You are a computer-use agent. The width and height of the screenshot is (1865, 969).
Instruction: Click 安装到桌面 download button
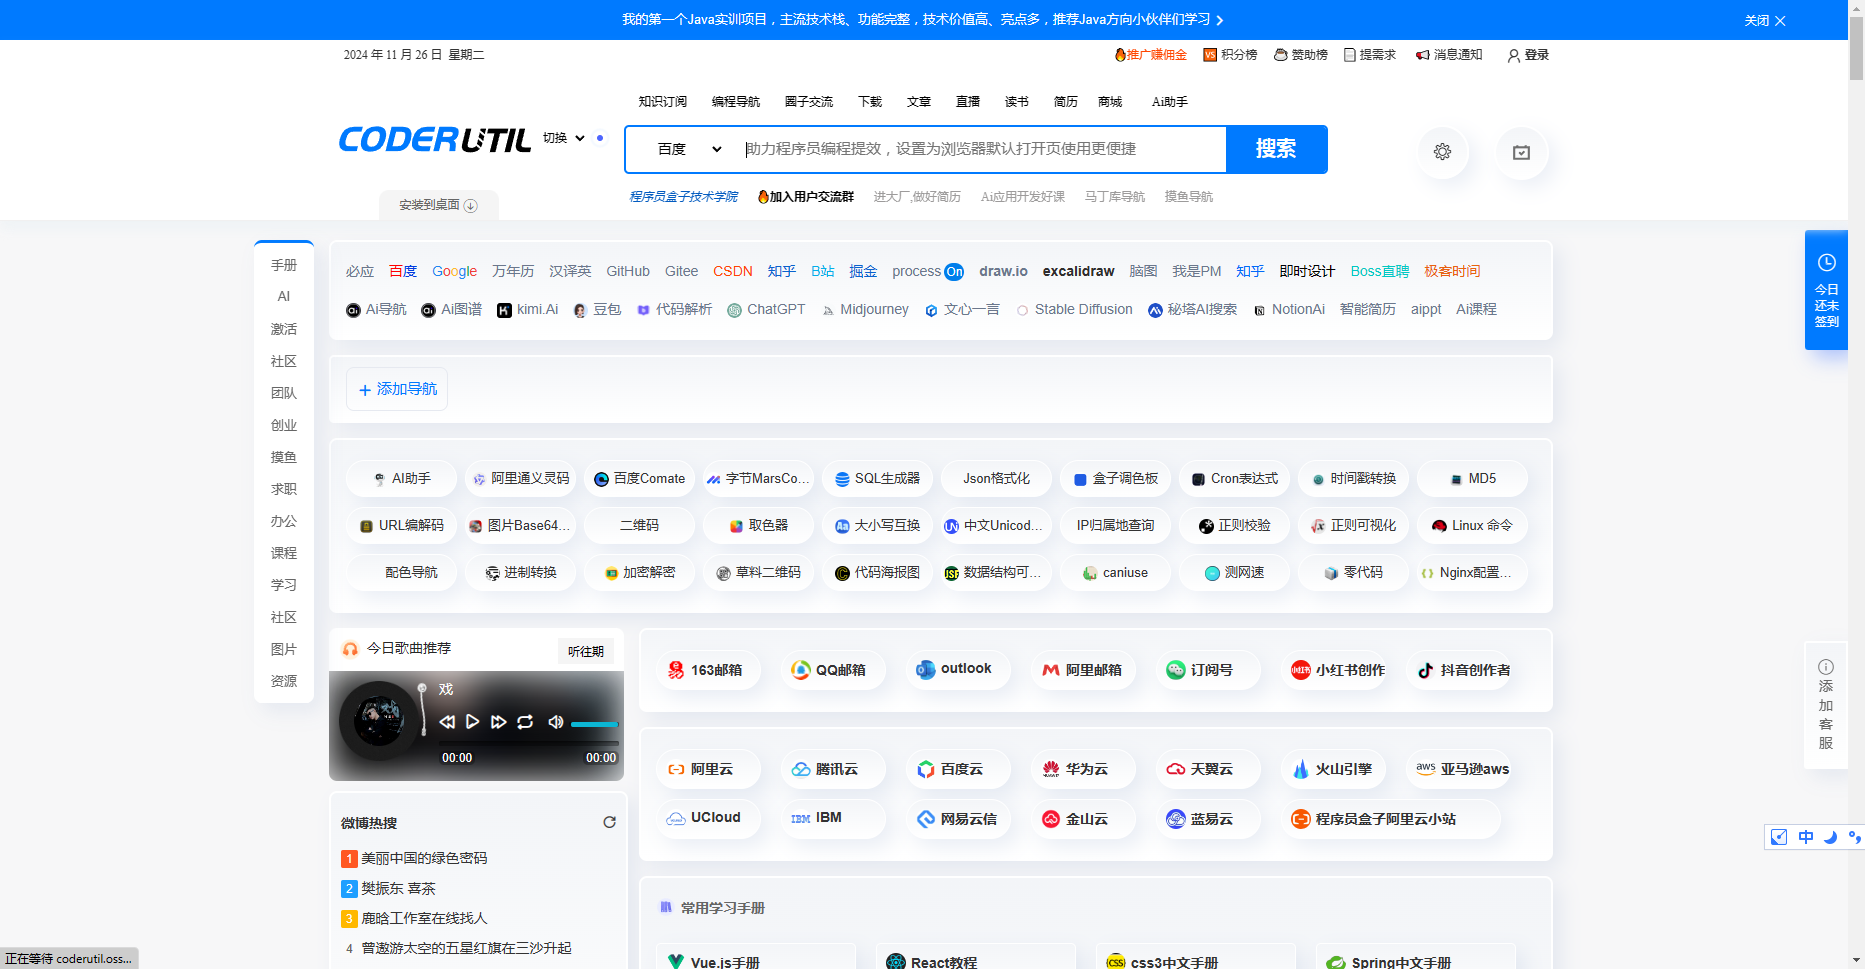(438, 205)
